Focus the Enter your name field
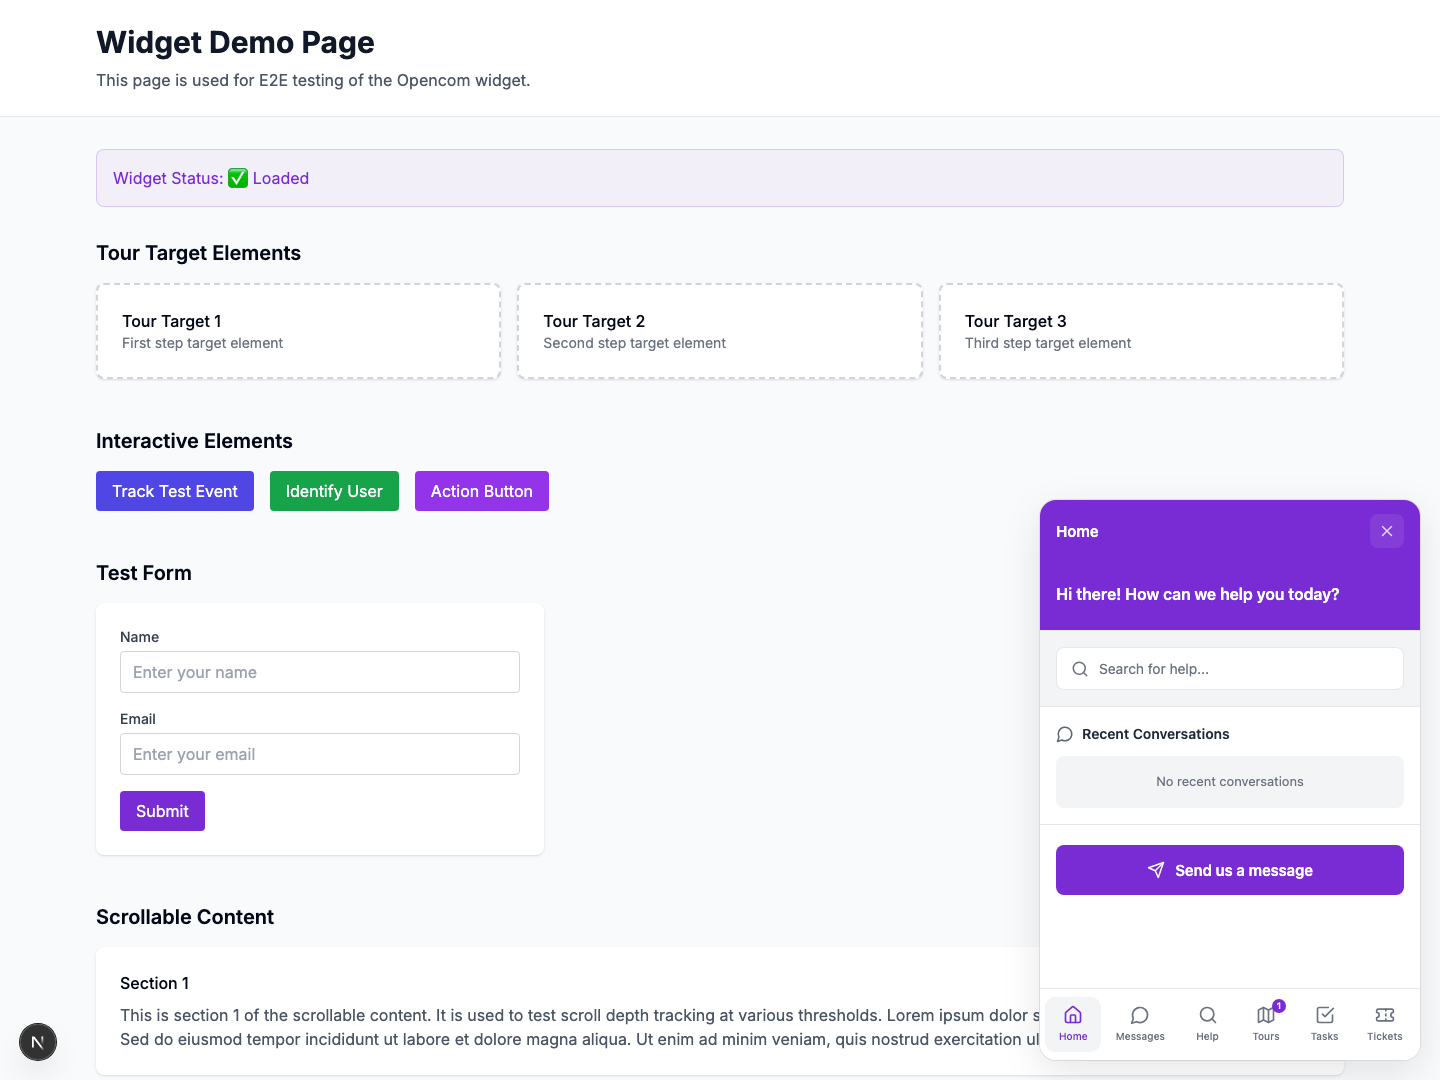This screenshot has width=1440, height=1080. (320, 672)
